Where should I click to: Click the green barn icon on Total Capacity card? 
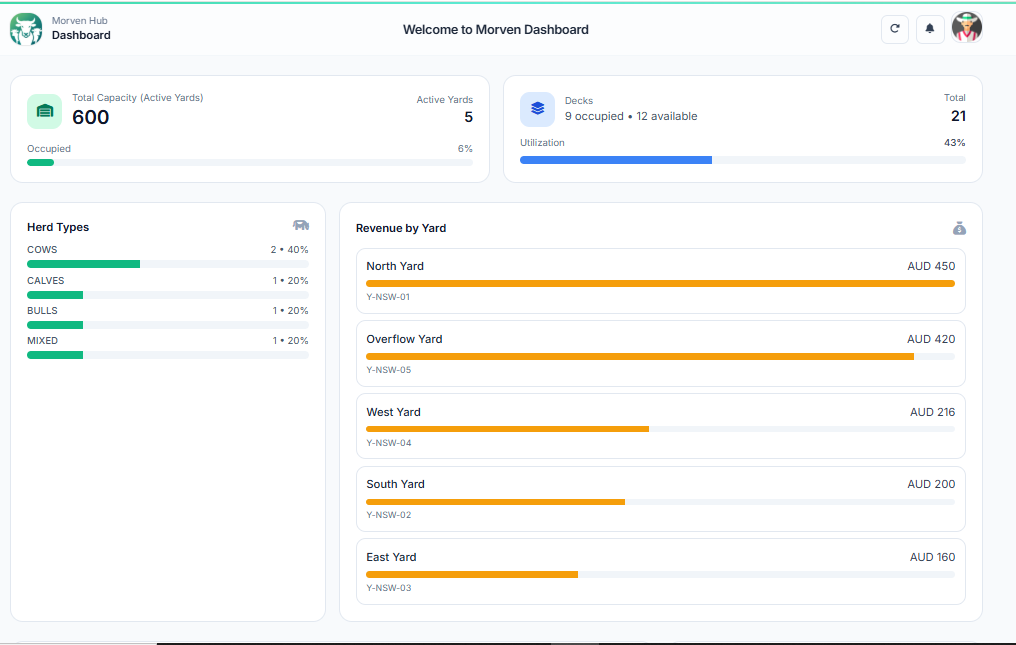click(44, 109)
